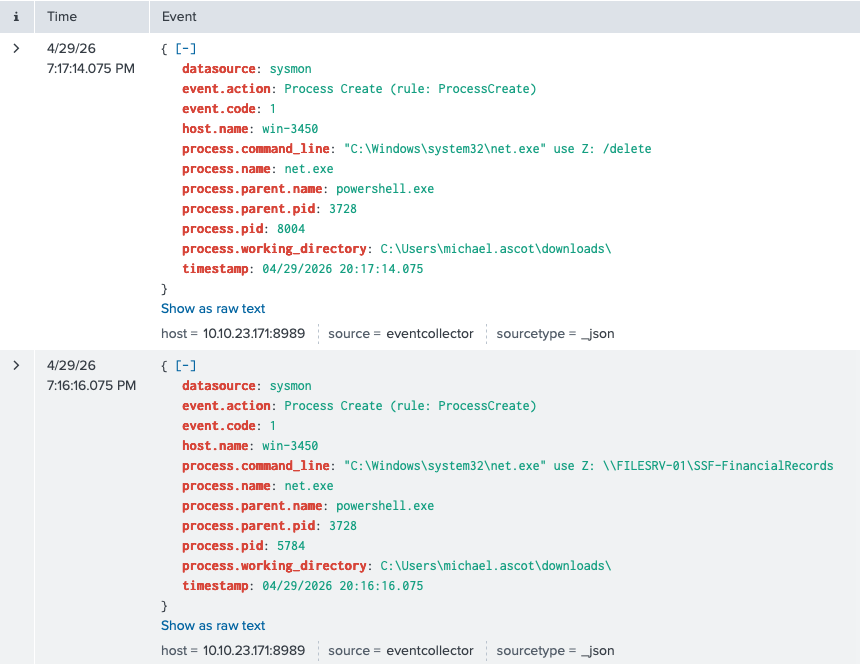Click source eventcollector under first event

tap(429, 333)
